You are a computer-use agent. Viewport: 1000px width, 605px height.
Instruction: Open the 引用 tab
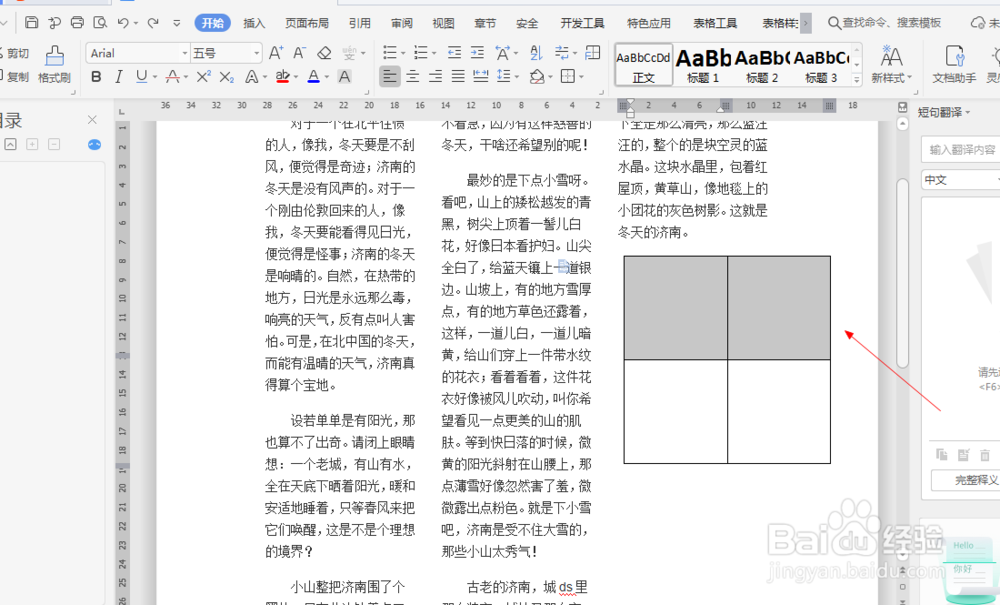[x=360, y=24]
